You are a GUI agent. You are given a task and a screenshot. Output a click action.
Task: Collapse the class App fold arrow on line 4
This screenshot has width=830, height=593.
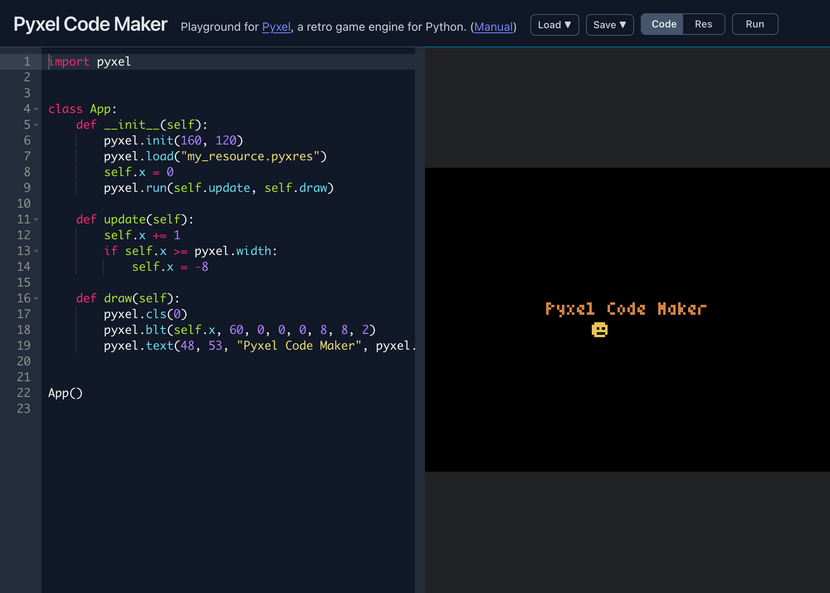coord(36,109)
